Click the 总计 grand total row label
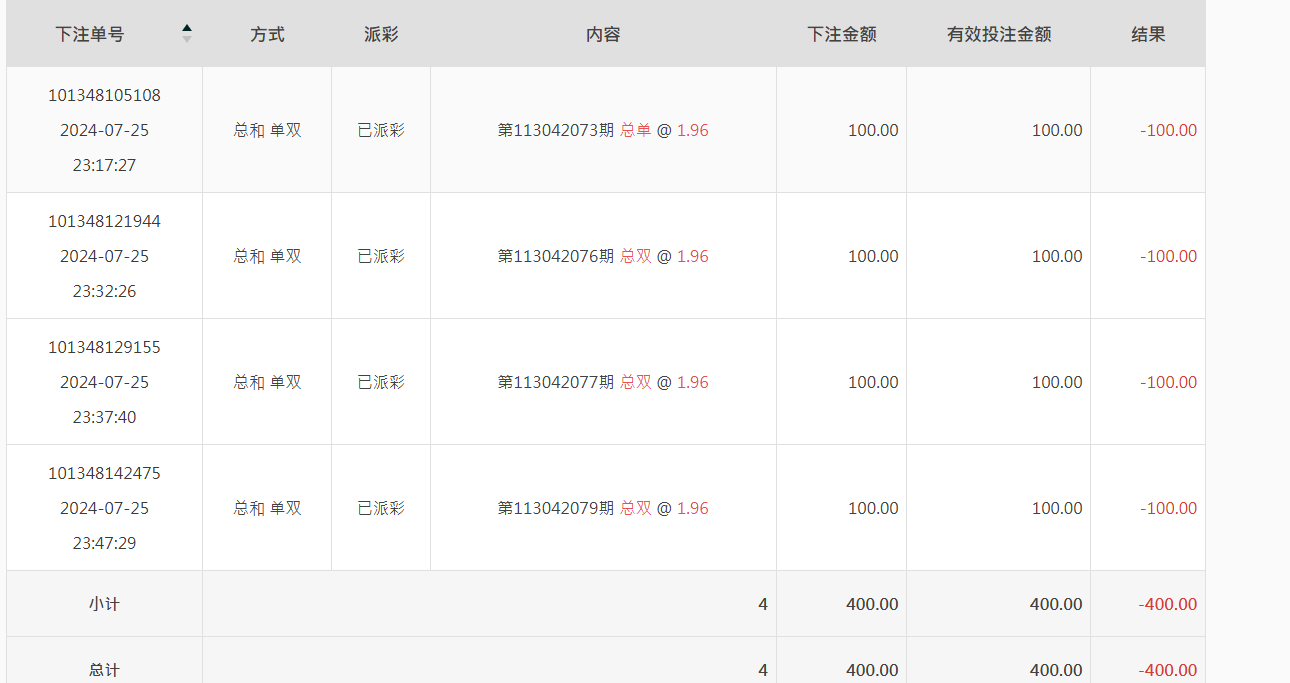Viewport: 1290px width, 683px height. coord(104,670)
